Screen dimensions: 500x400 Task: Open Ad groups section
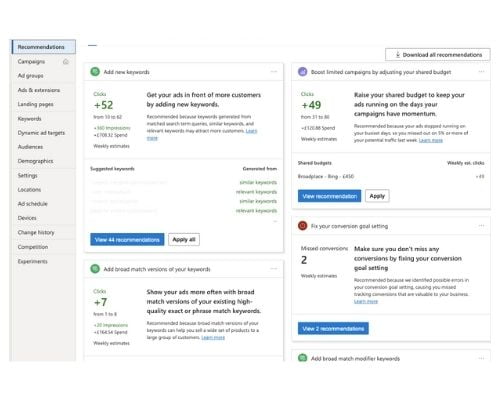click(30, 76)
